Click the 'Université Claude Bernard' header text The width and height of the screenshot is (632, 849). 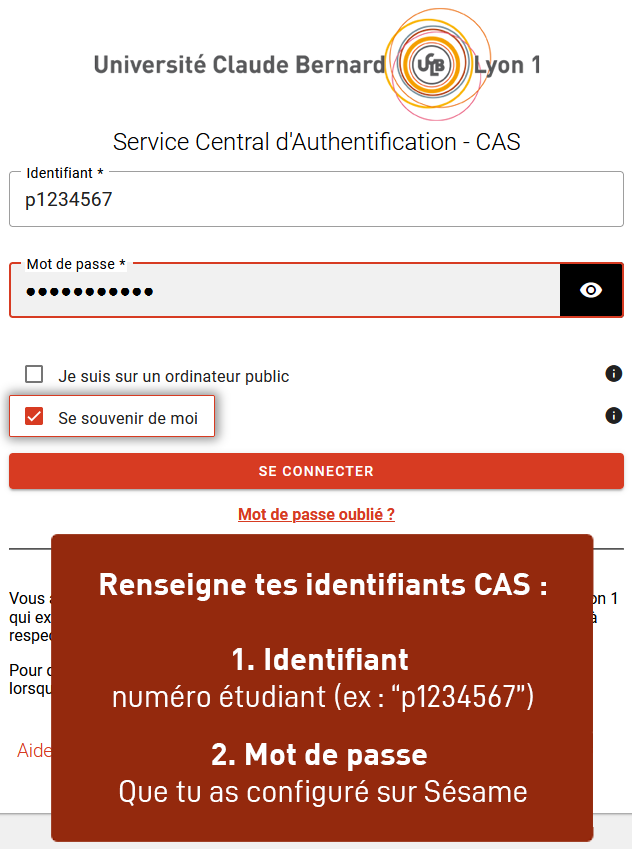[239, 65]
